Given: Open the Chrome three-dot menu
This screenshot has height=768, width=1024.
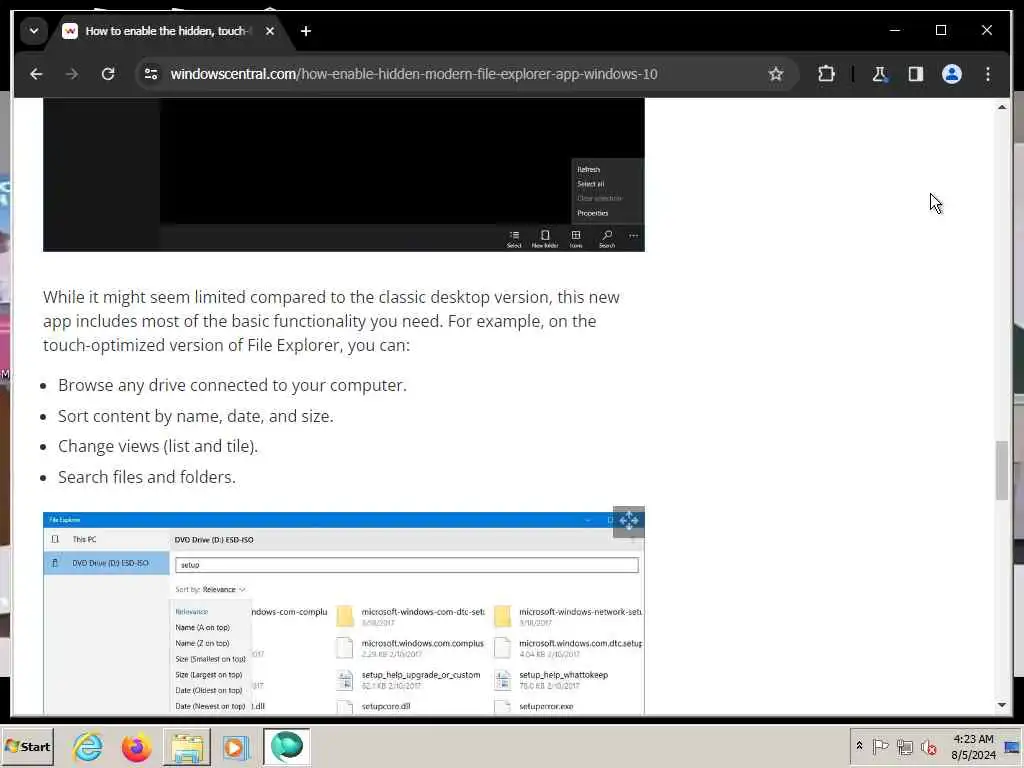Looking at the screenshot, I should coord(987,74).
